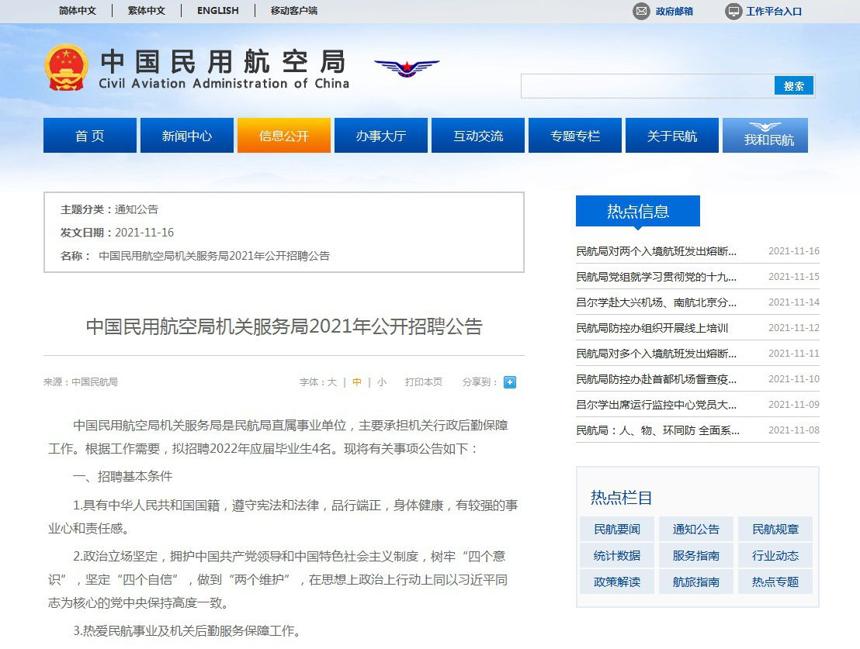Screen dimensions: 860x649
Task: Click the Civil Aviation Administration of China title
Action: [x=224, y=83]
